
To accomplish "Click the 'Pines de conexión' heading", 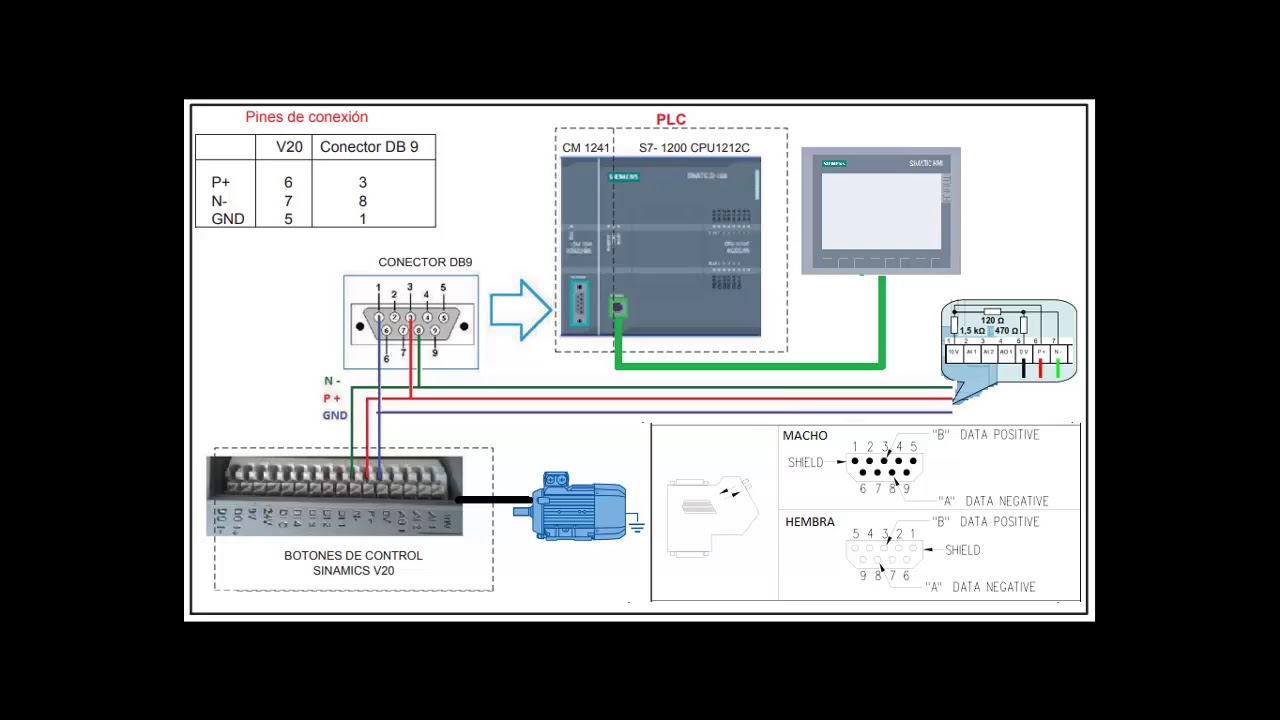I will point(307,117).
